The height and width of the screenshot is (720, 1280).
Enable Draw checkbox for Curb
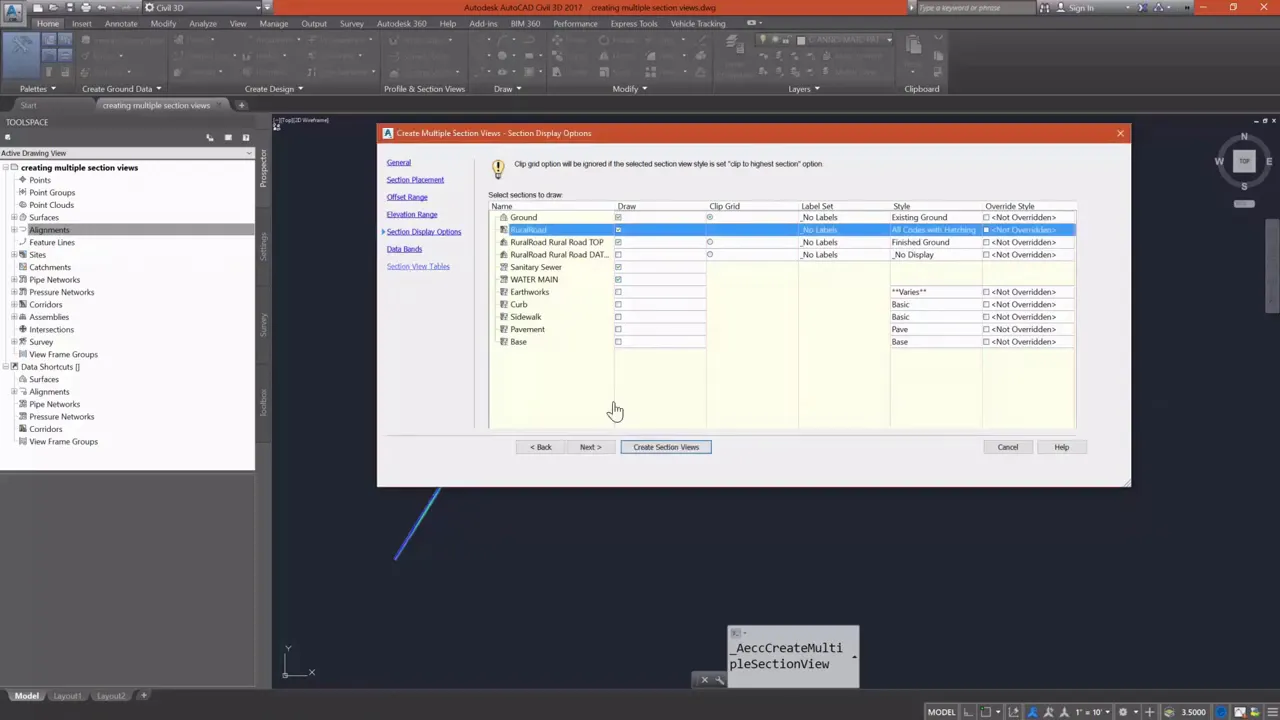(618, 304)
